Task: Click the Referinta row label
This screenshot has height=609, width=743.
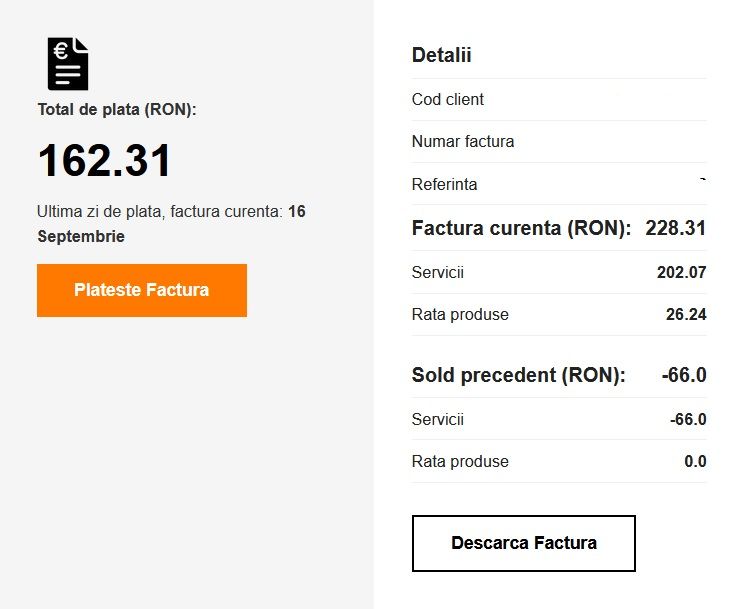Action: (445, 185)
